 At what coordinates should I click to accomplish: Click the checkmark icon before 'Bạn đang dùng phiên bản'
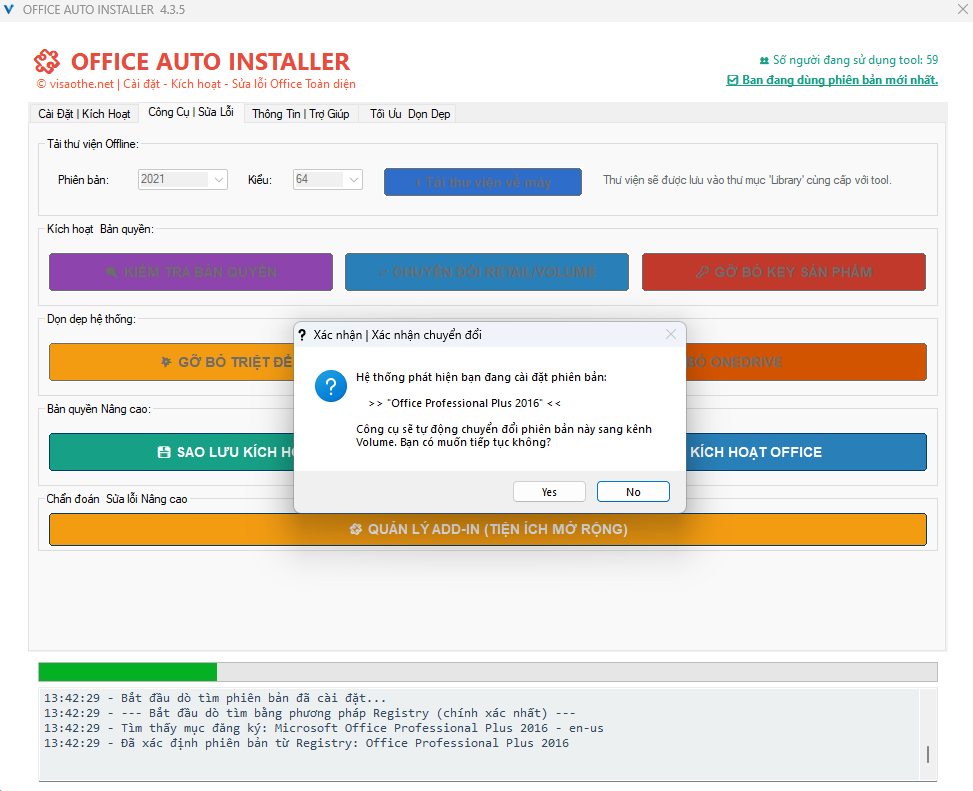732,80
